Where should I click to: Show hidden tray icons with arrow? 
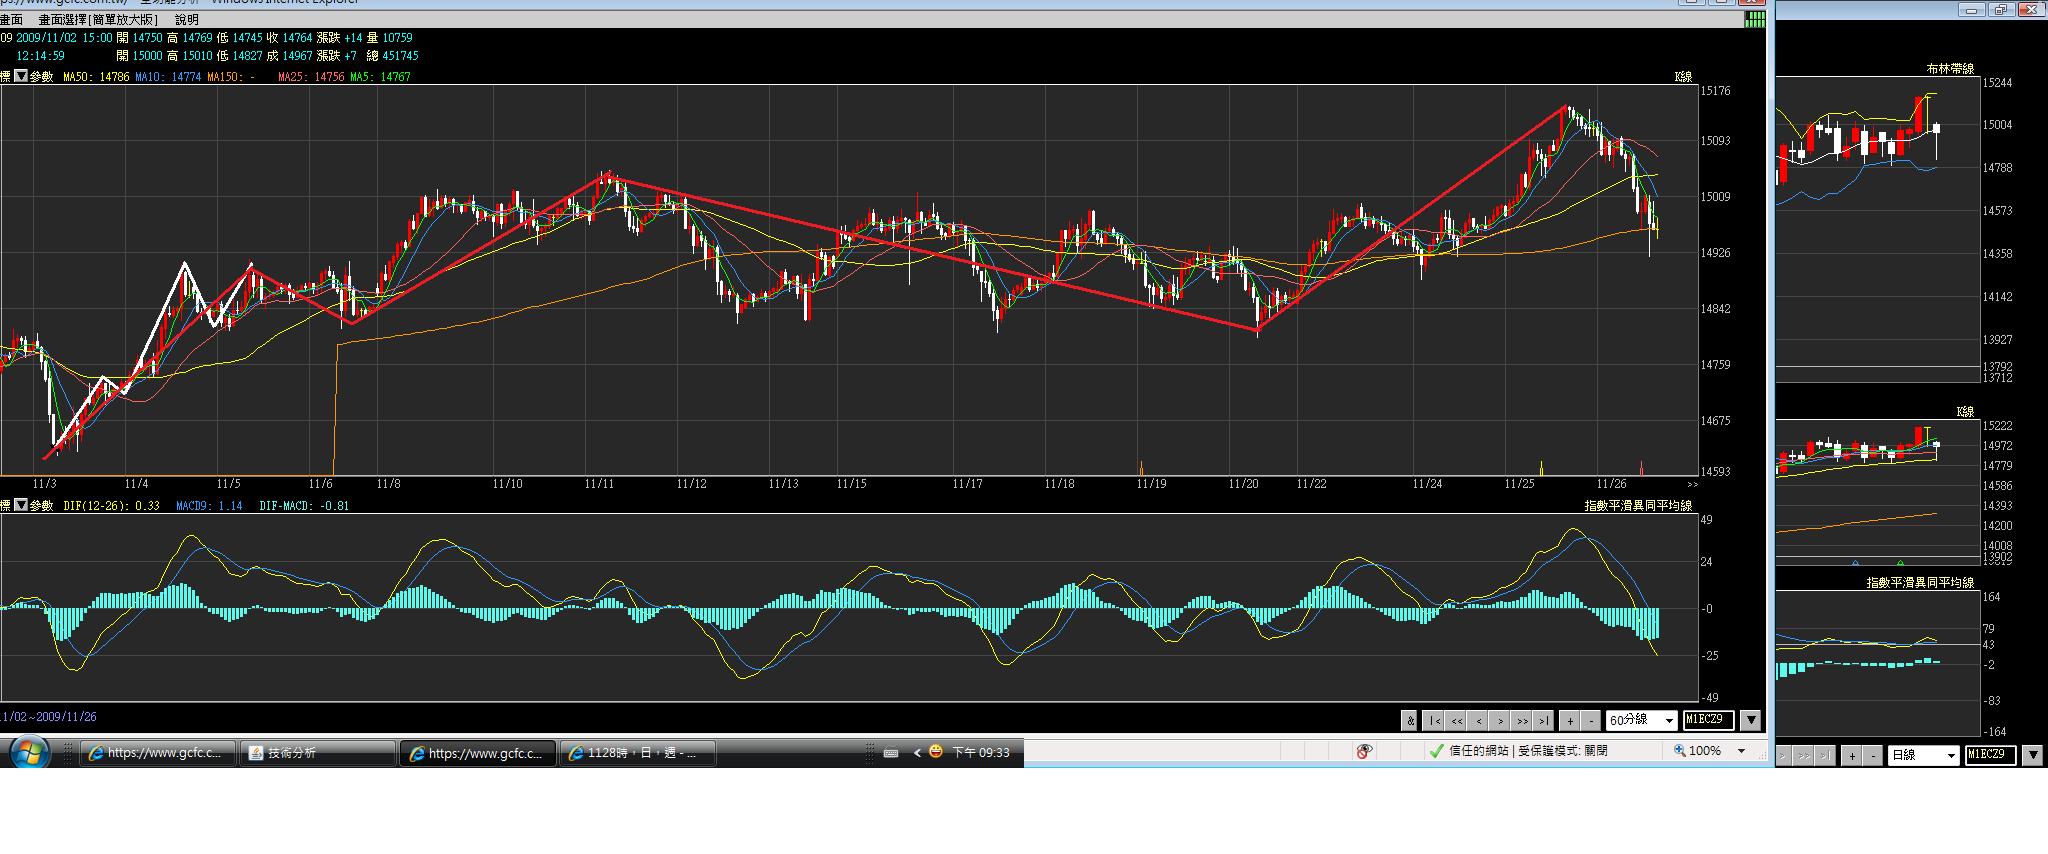pos(917,752)
